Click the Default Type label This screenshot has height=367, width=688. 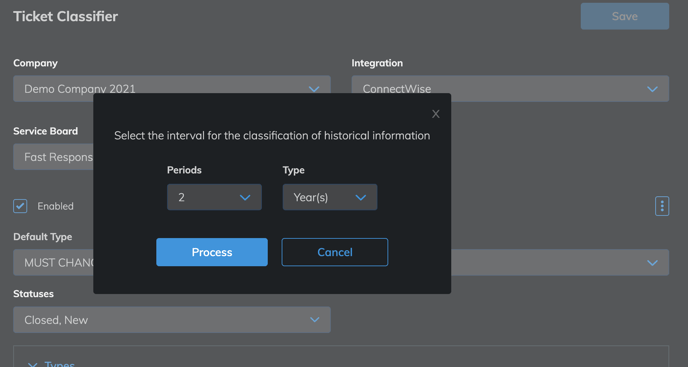(43, 237)
